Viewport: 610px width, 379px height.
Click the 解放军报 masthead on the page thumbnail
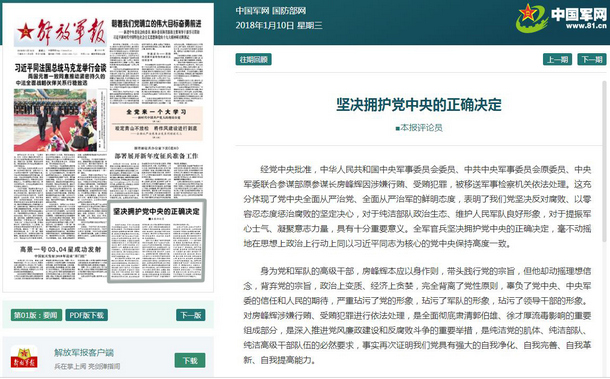tap(61, 32)
